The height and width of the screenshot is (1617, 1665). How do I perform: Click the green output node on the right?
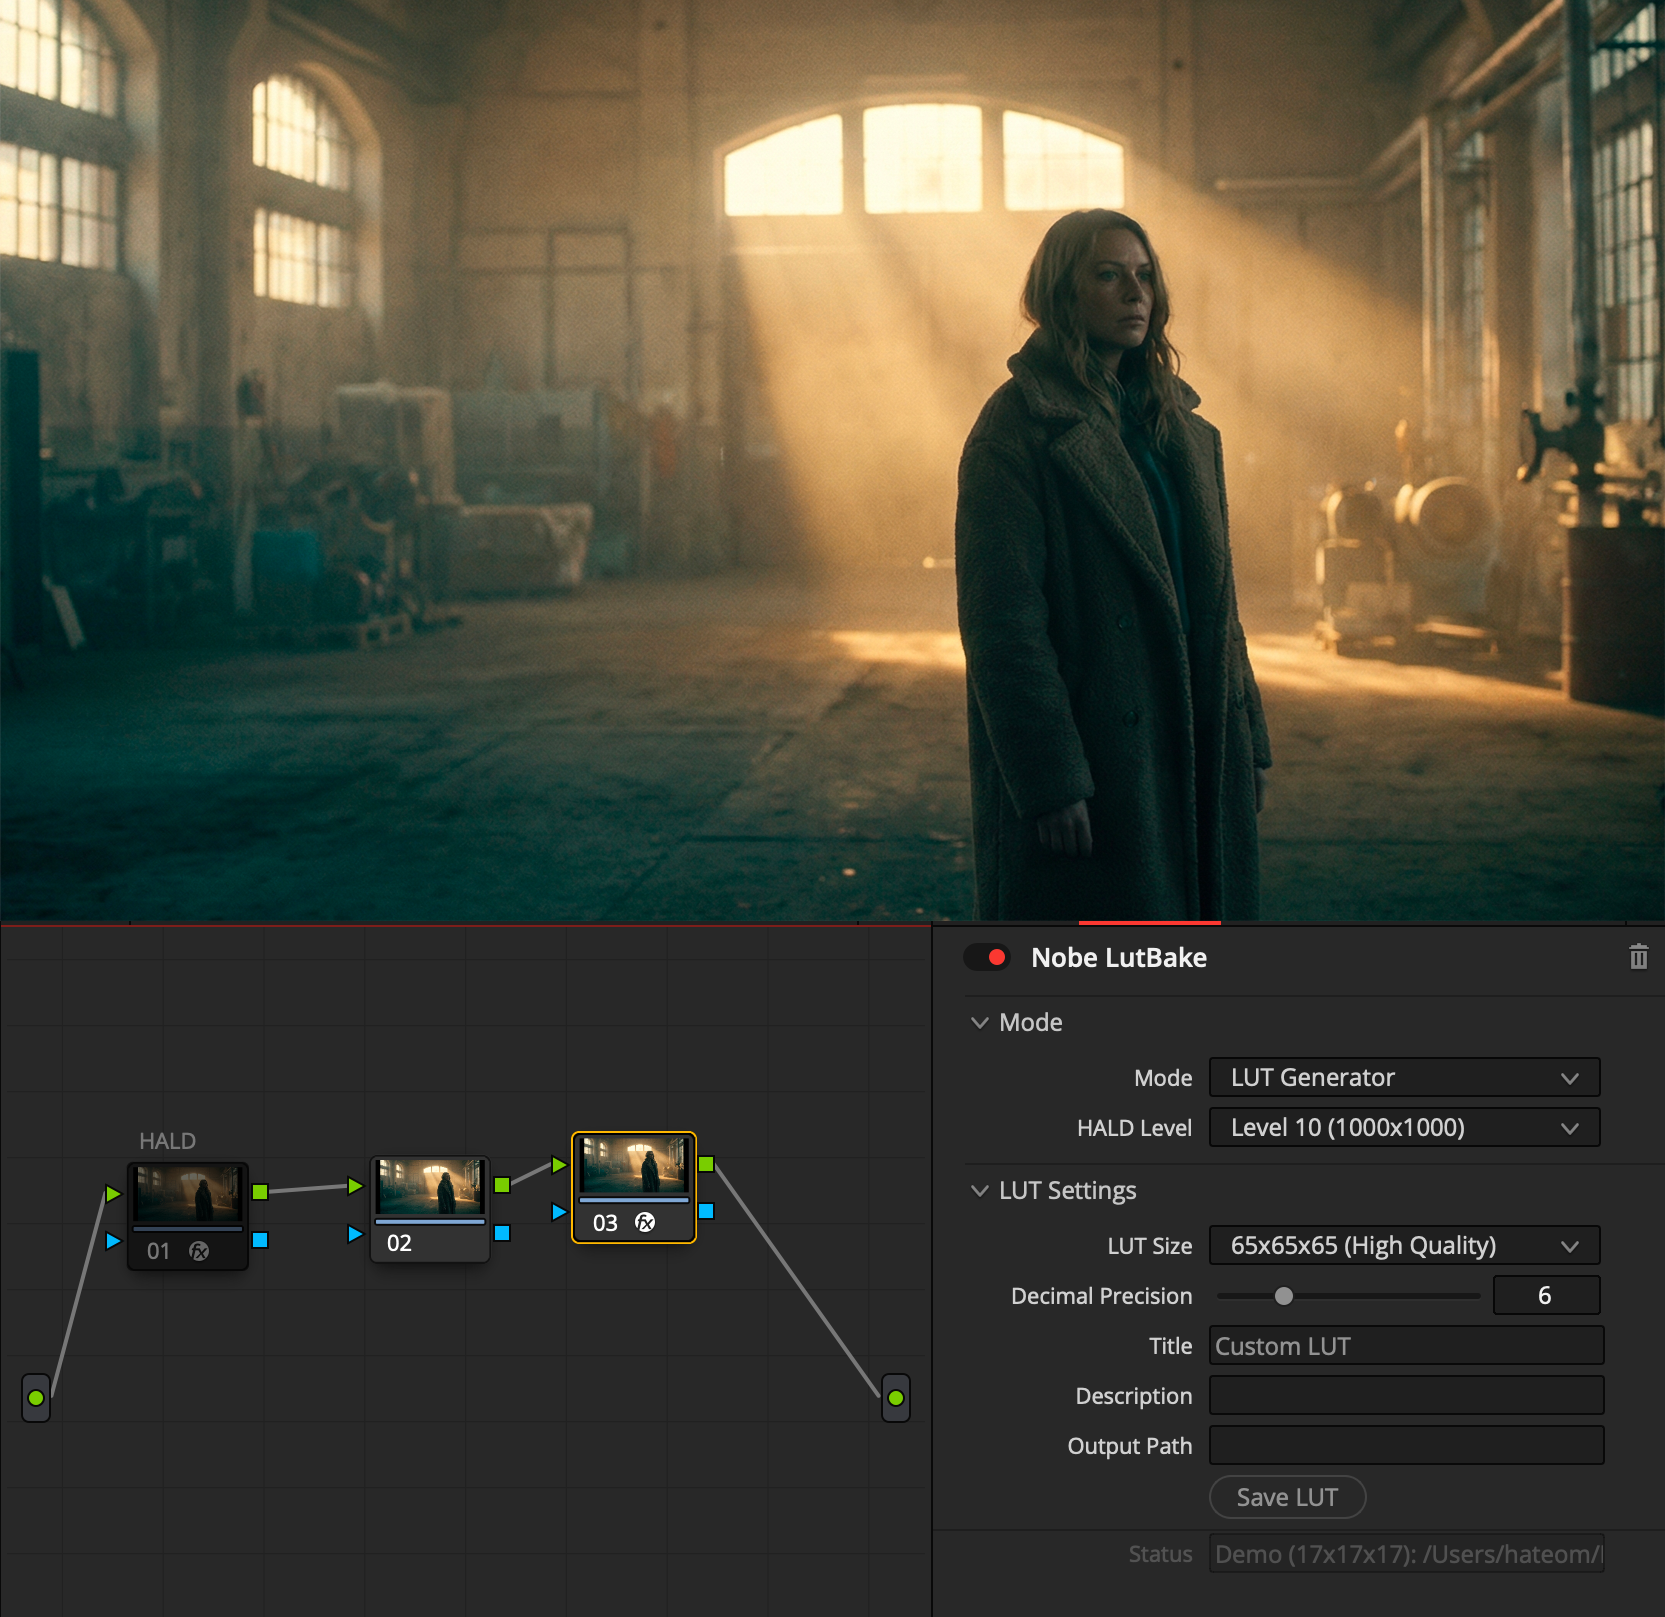pos(896,1397)
